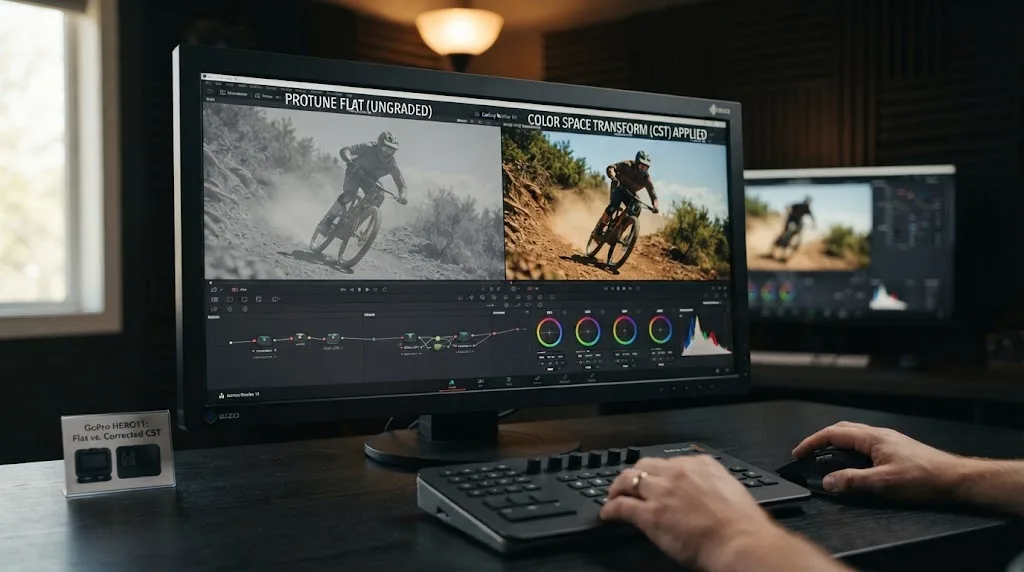Click the third palette icon under the viewer

click(244, 300)
